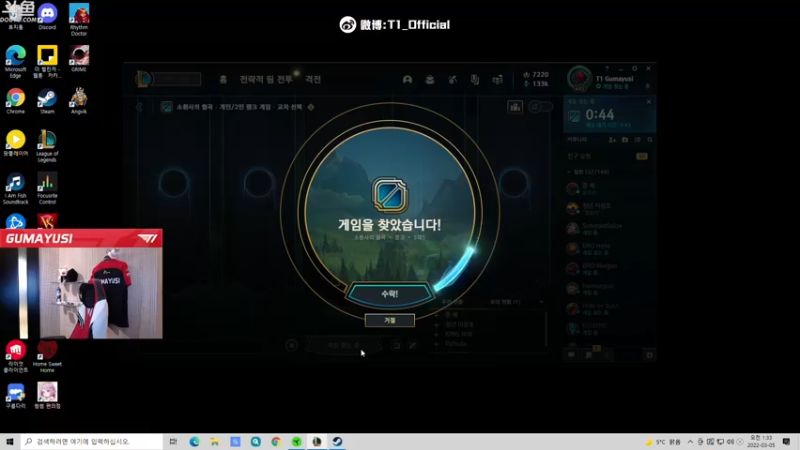Open the Angvik game shortcut
The image size is (800, 450).
[x=79, y=101]
